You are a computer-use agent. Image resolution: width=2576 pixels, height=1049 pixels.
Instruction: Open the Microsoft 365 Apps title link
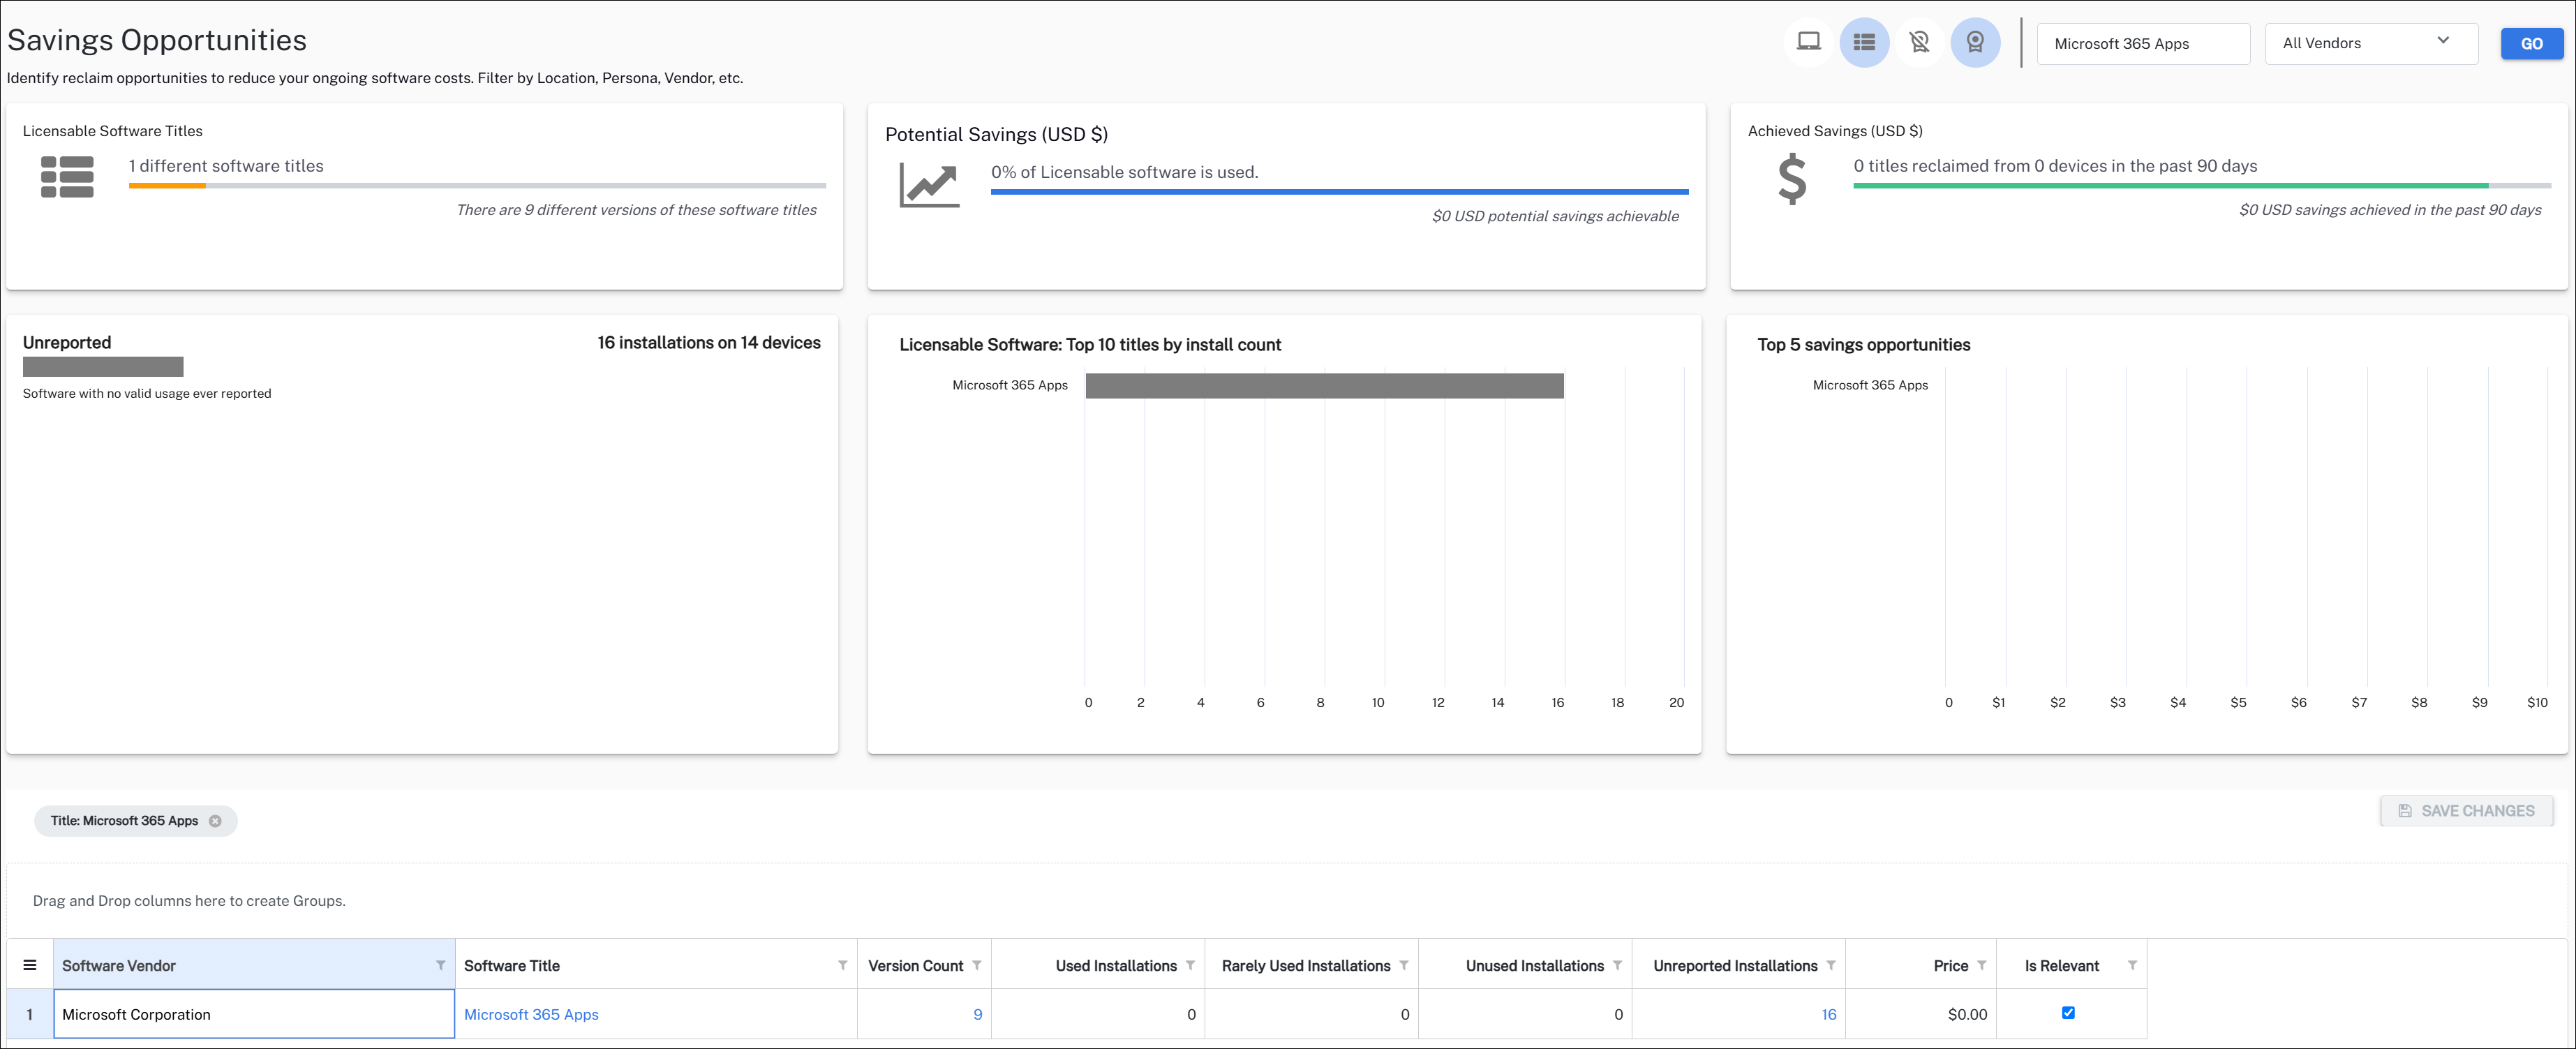pos(531,1014)
